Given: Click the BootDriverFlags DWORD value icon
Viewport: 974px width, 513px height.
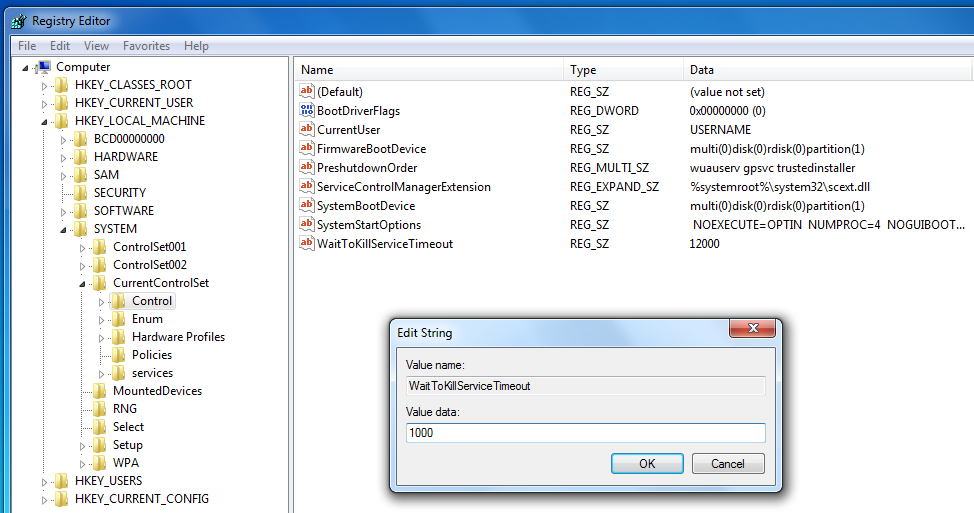Looking at the screenshot, I should coord(307,111).
